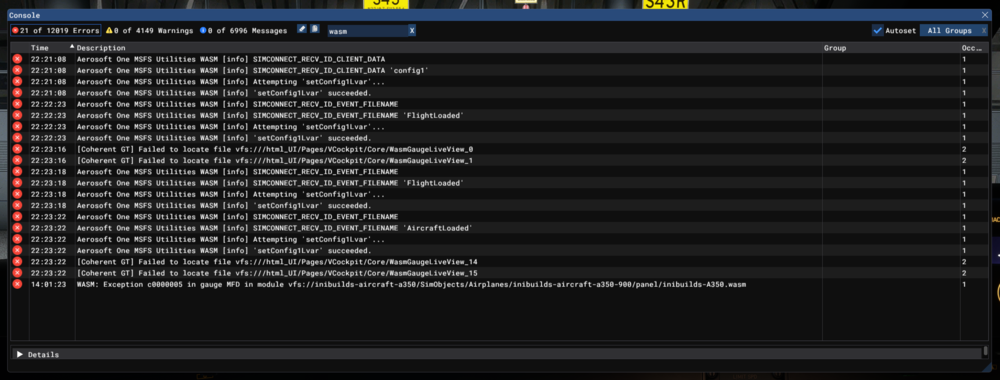Screen dimensions: 1000x380
Task: Click error icon of the 22:23:18 'FlightLoaded' row
Action: click(x=17, y=183)
